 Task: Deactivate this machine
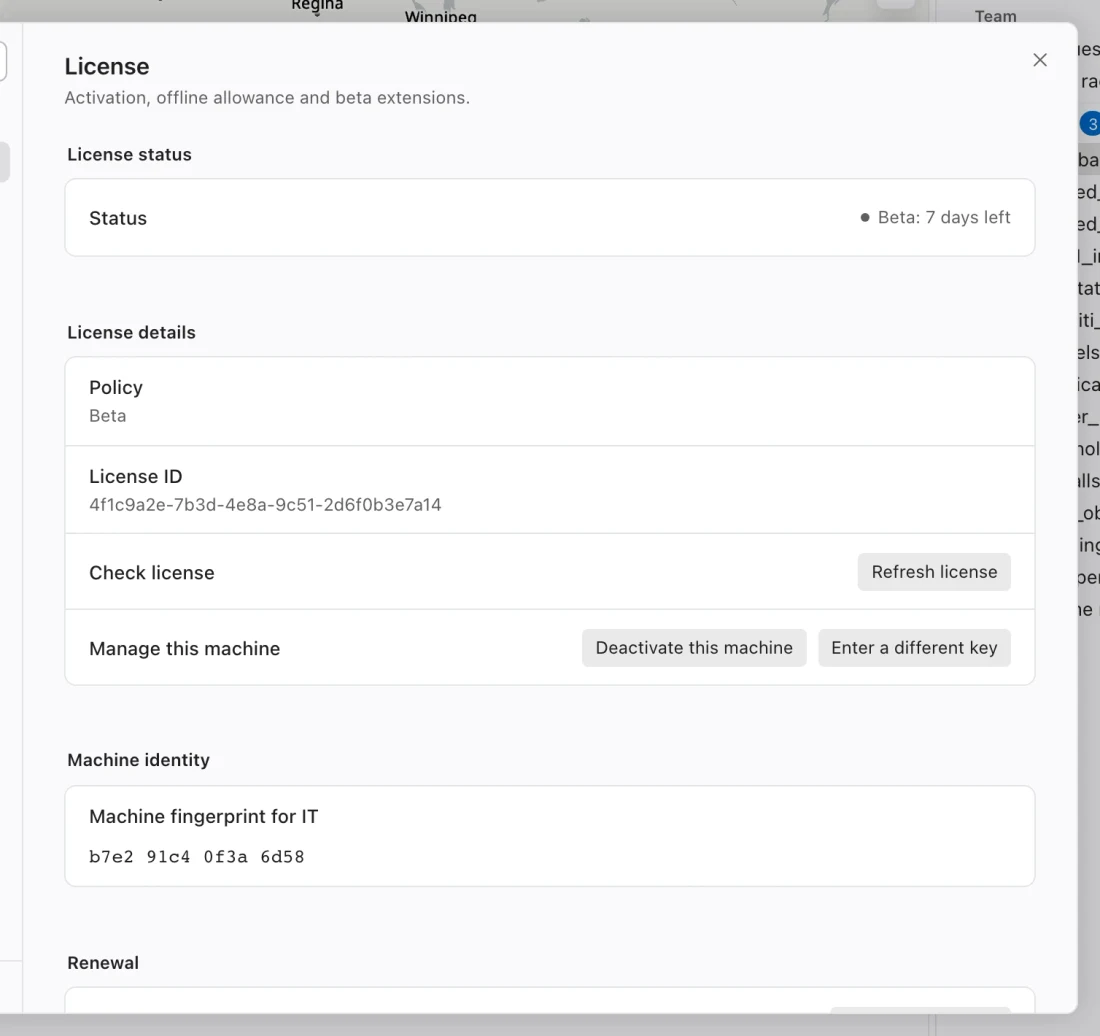[694, 648]
